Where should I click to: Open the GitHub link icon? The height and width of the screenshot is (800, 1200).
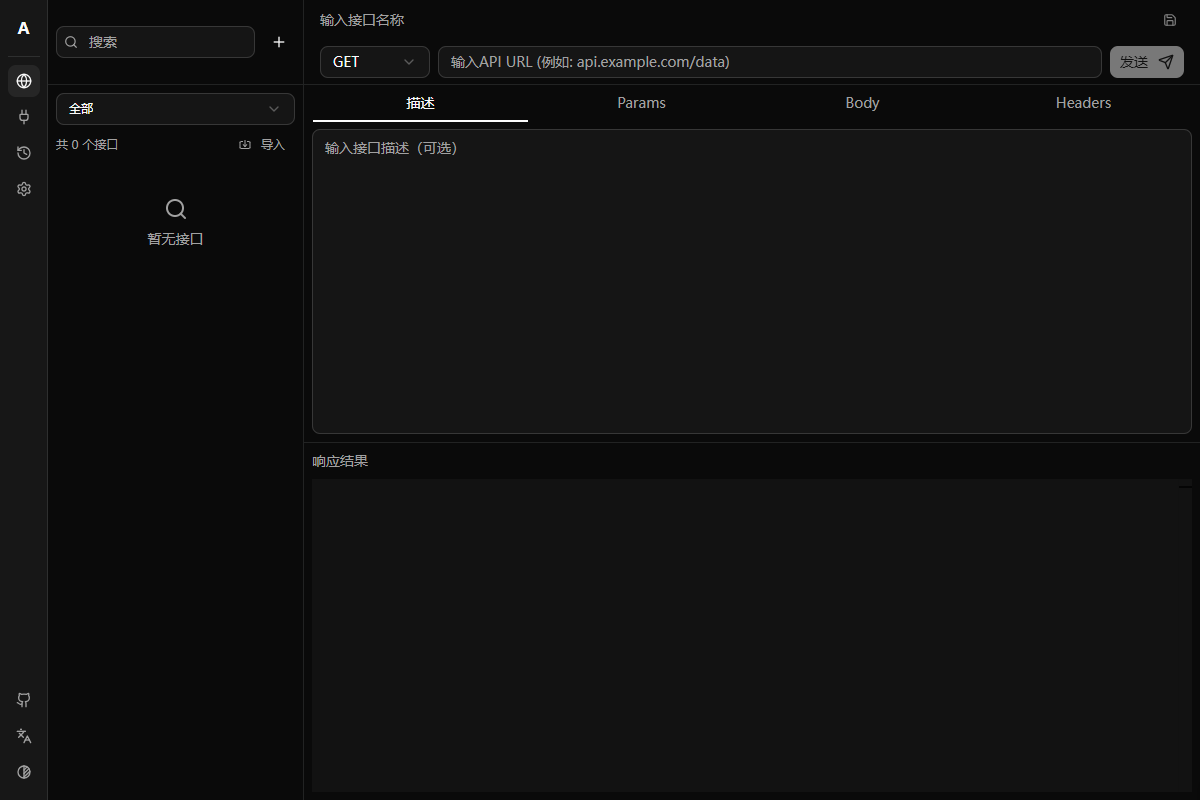coord(24,700)
